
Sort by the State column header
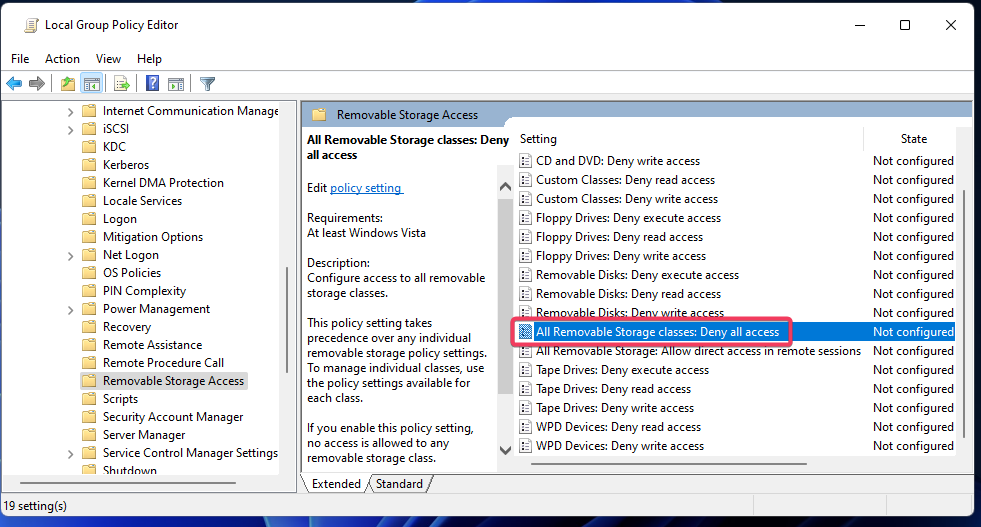[912, 139]
